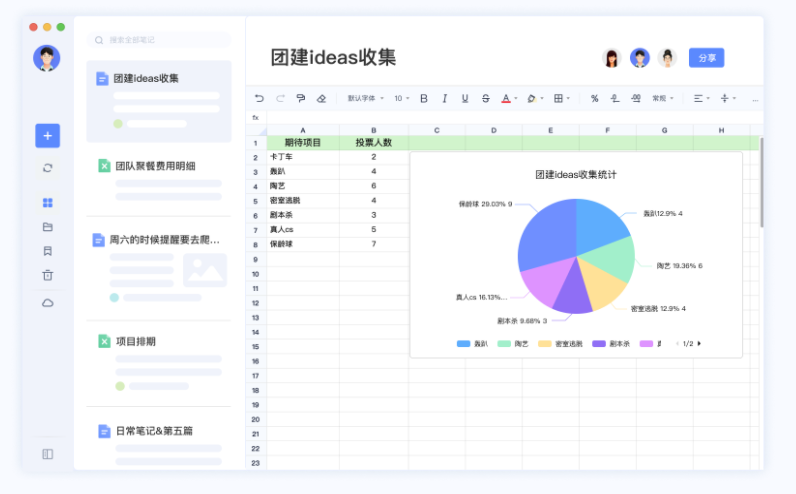Click the 卡丁车 cell
The width and height of the screenshot is (796, 494).
pyautogui.click(x=303, y=157)
